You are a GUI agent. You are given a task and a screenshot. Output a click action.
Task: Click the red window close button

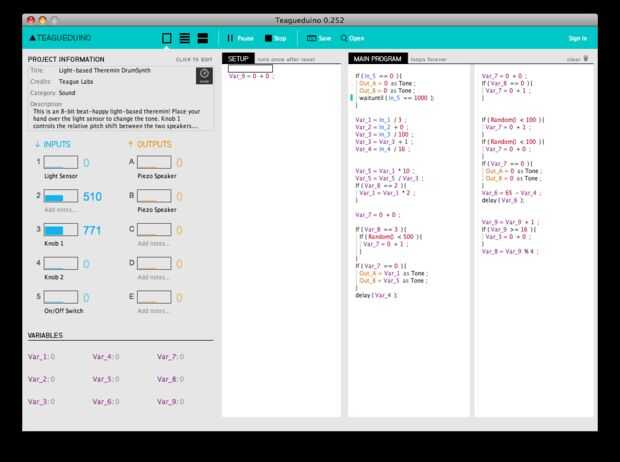click(31, 20)
